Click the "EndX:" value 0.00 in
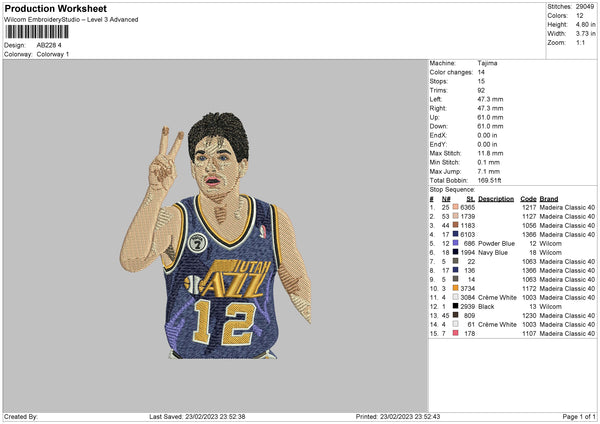Screen dimensions: 600x424 pos(487,135)
